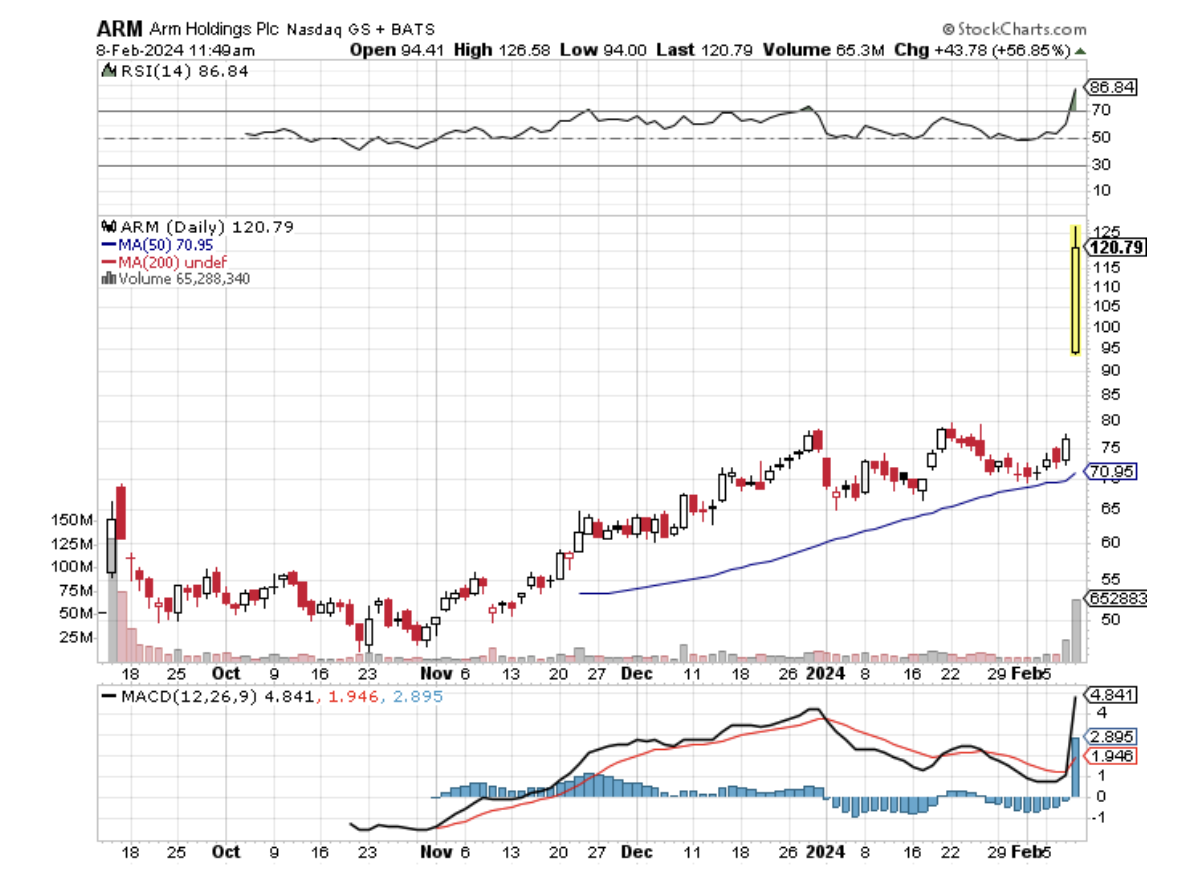Click the 85 label on the price axis

1110,395
